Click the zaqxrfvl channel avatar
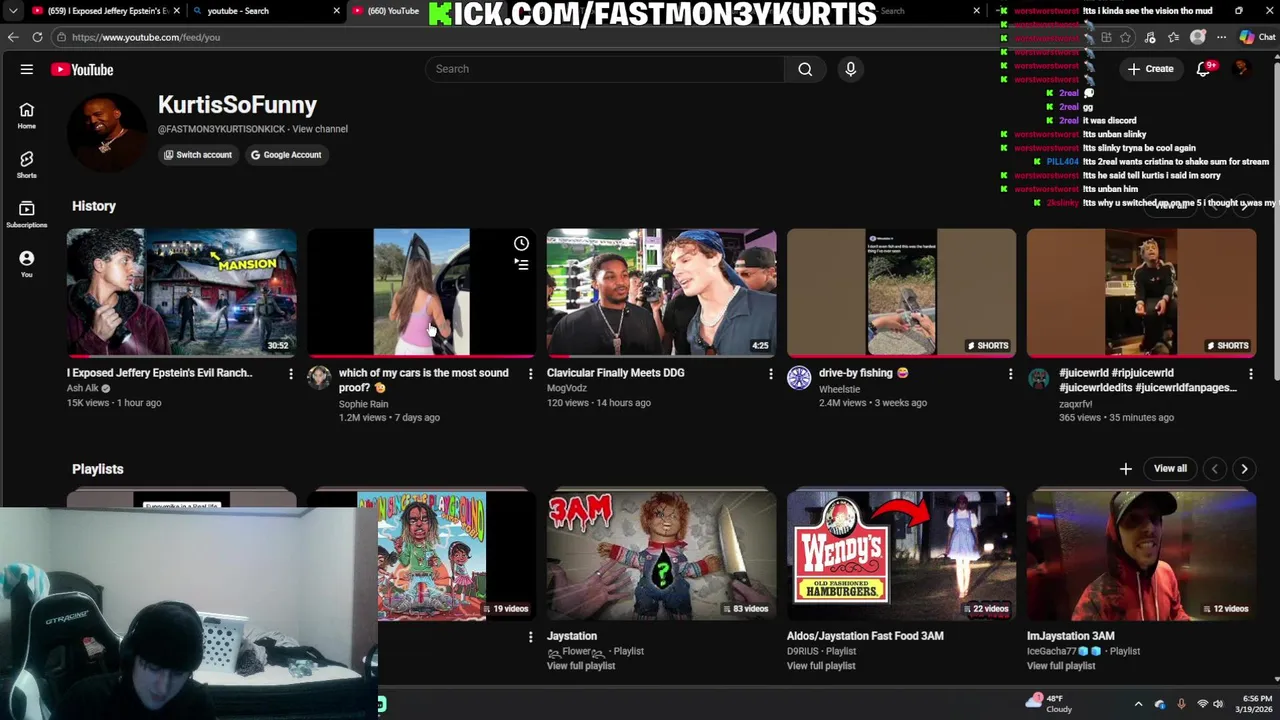 [1039, 378]
